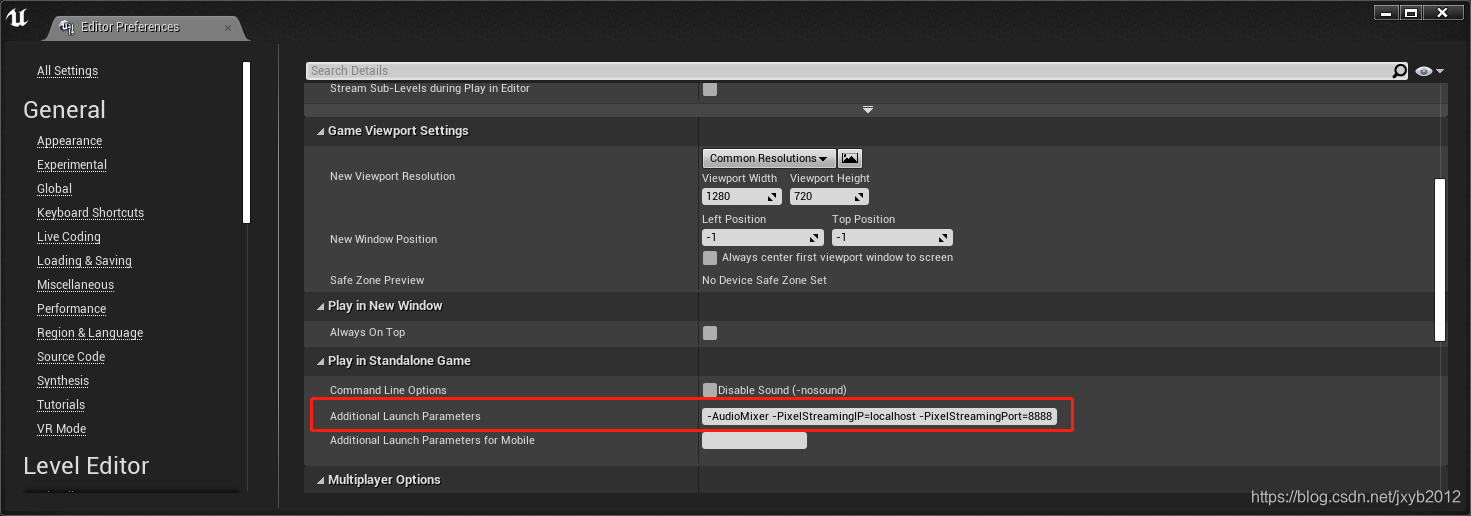The width and height of the screenshot is (1471, 516).
Task: Click the Viewport Height spinner arrow
Action: (x=860, y=197)
